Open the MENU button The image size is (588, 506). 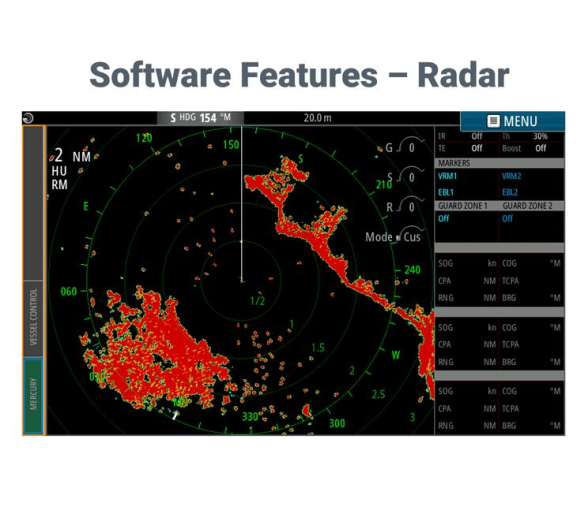512,121
